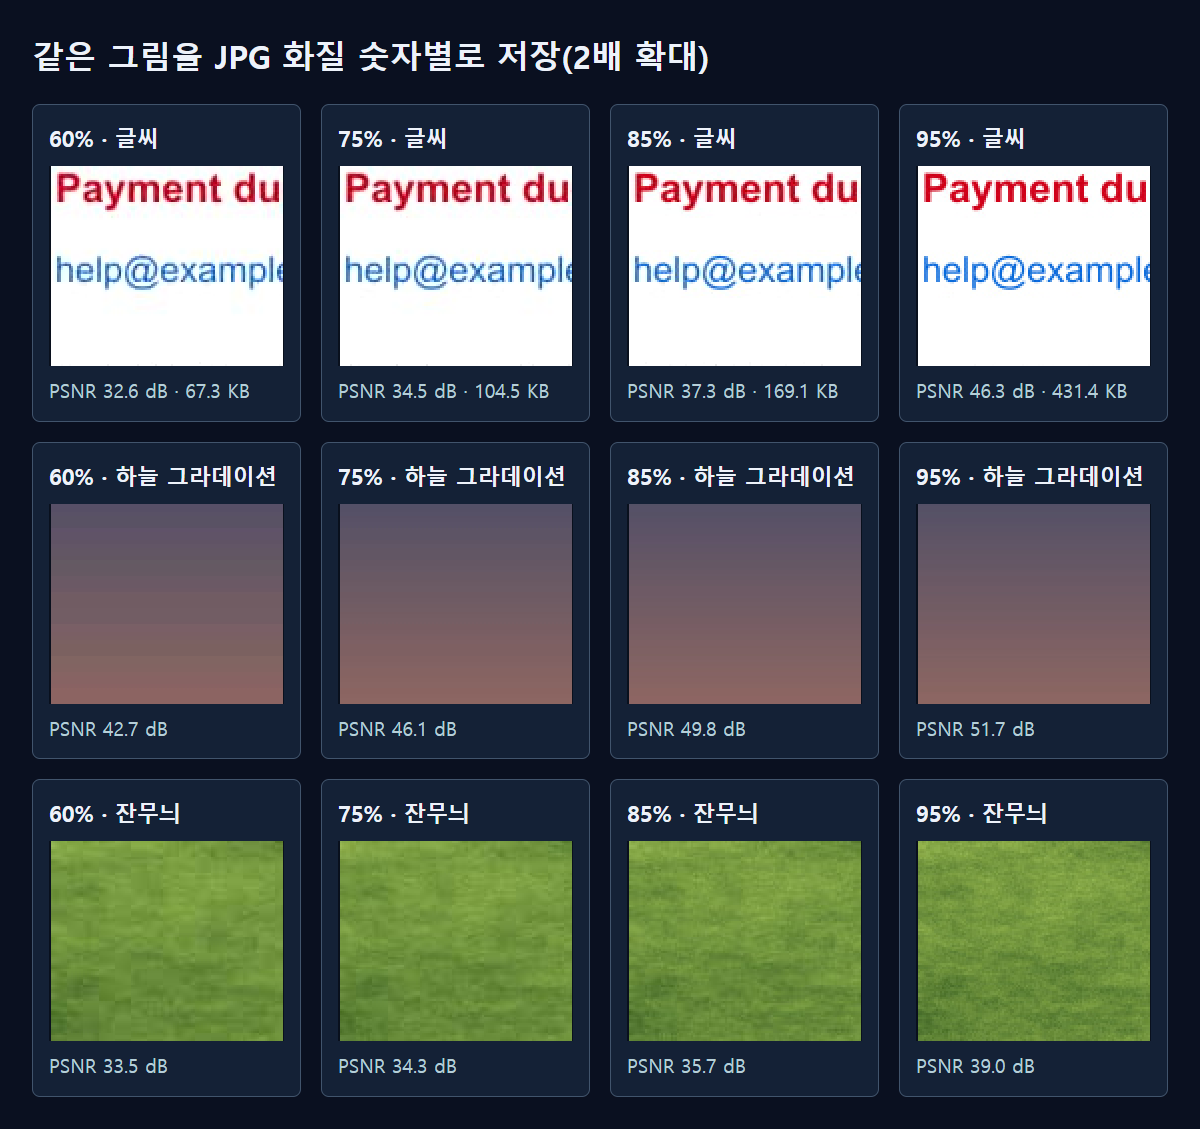Click the '60% · 글씨' card title
This screenshot has height=1129, width=1200.
click(x=104, y=139)
